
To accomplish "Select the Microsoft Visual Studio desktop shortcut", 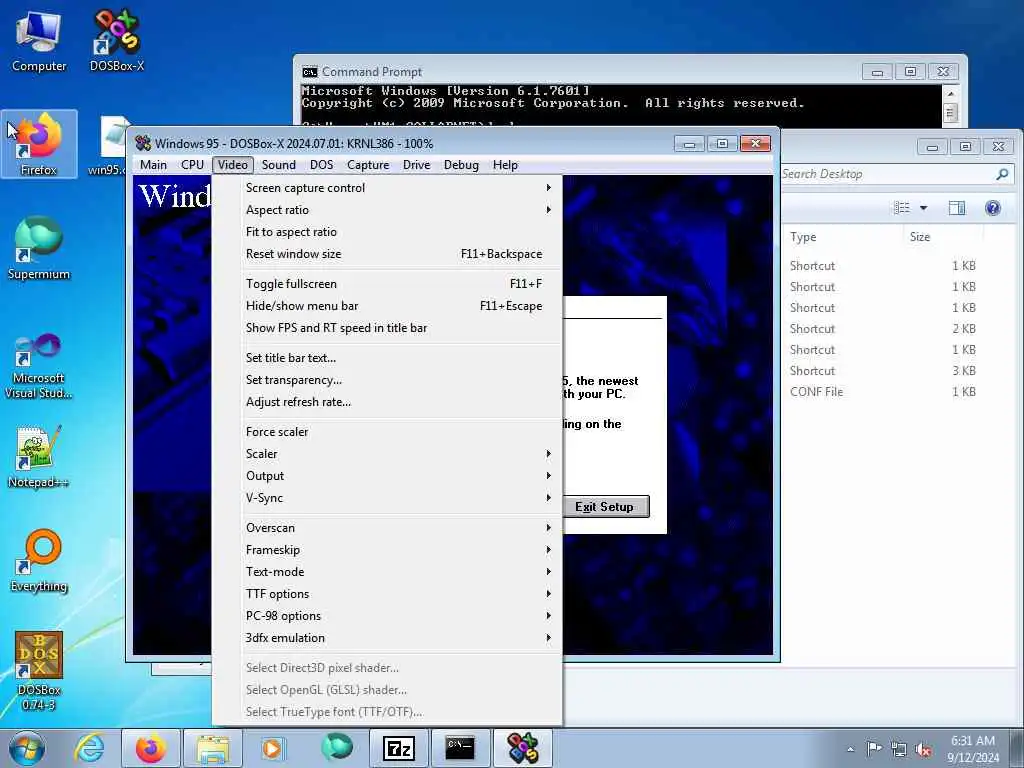I will point(39,366).
